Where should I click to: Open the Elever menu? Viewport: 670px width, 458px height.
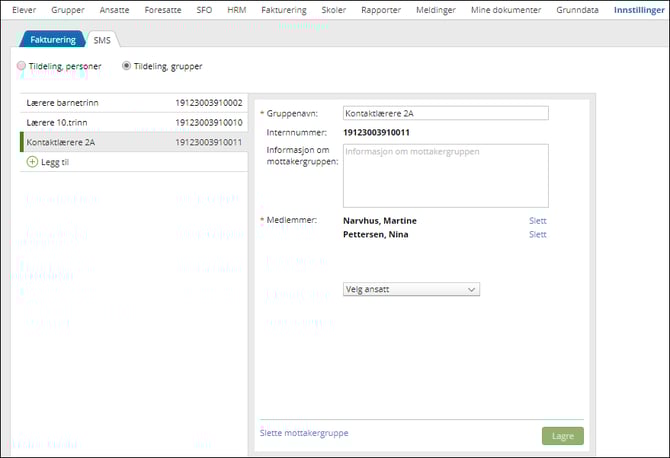point(24,10)
